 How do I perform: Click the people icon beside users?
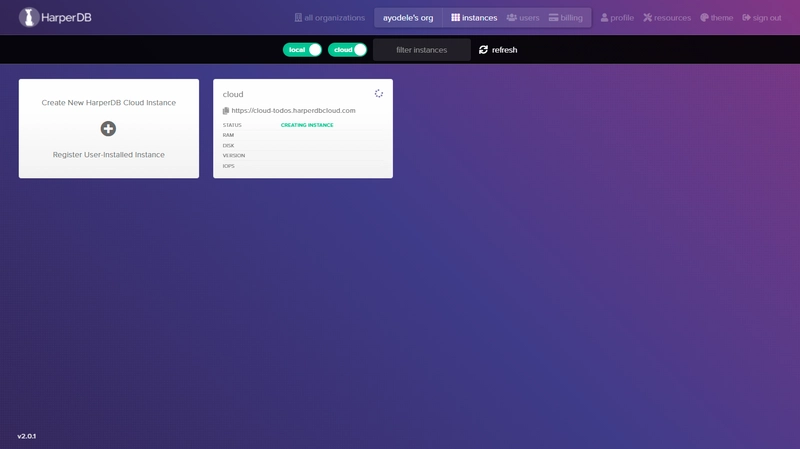click(x=511, y=18)
